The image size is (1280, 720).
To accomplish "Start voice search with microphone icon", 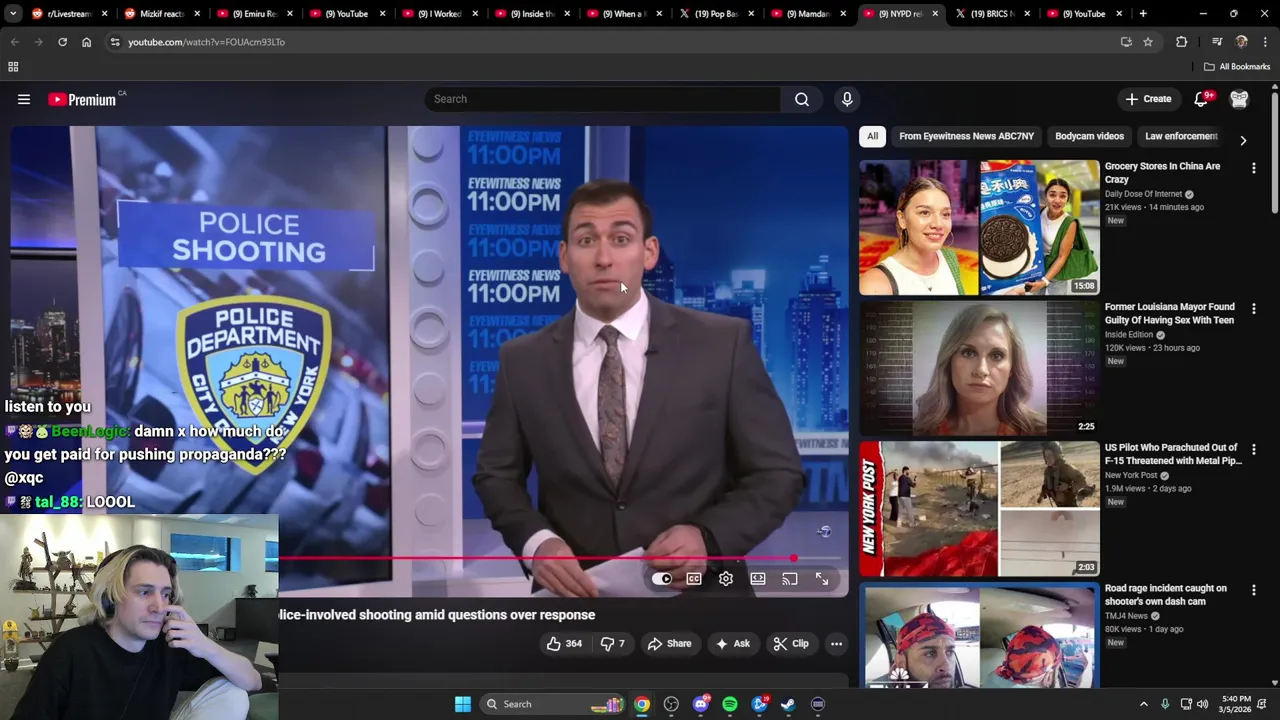I will click(847, 99).
